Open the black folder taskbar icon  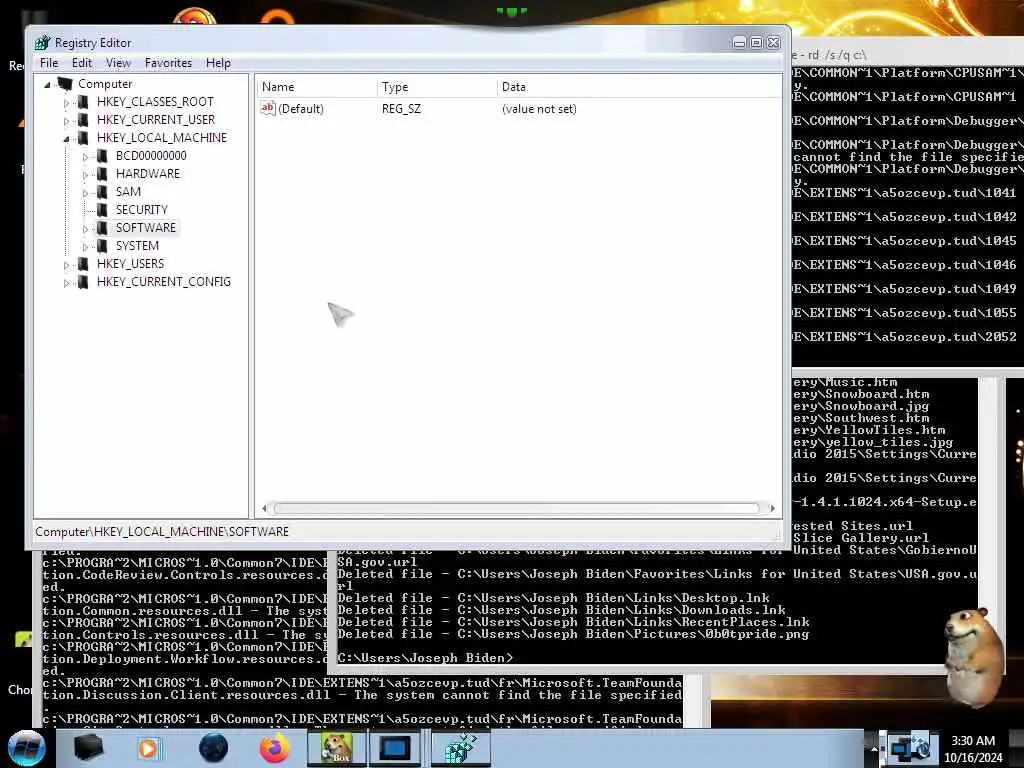pos(88,748)
